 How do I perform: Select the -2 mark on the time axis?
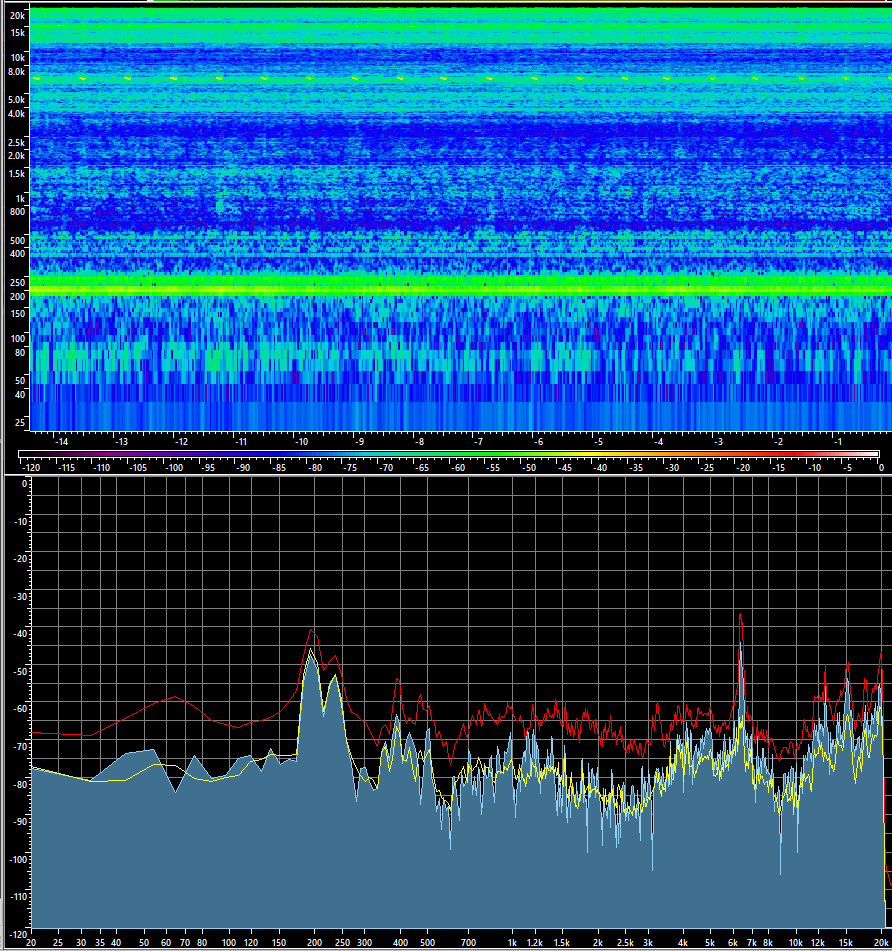(x=778, y=442)
